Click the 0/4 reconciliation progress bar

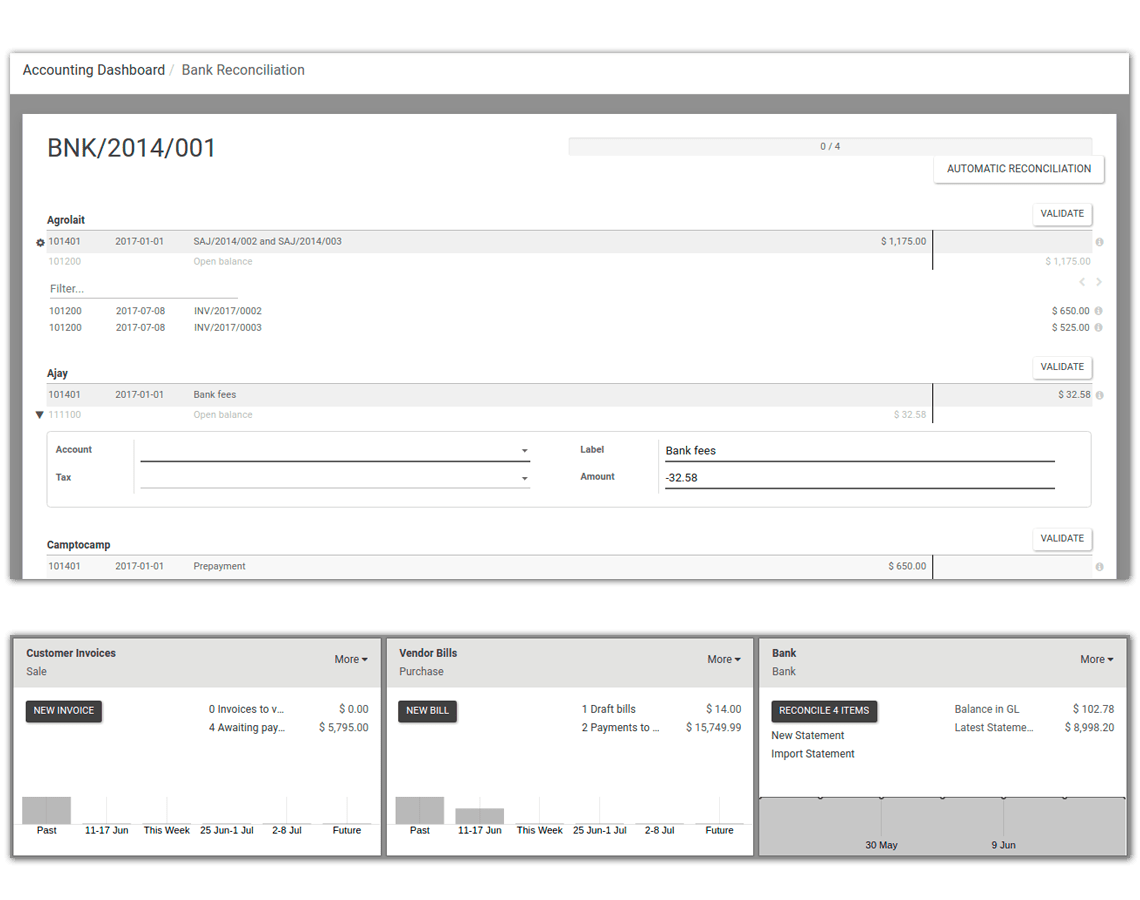click(830, 145)
